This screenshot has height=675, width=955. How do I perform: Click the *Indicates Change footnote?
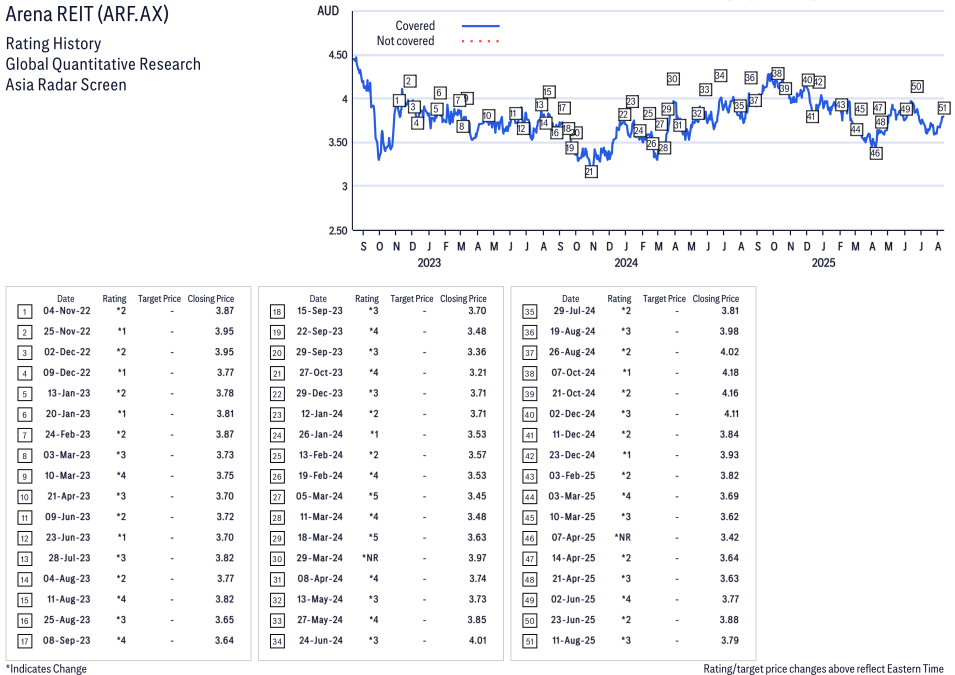coord(46,668)
